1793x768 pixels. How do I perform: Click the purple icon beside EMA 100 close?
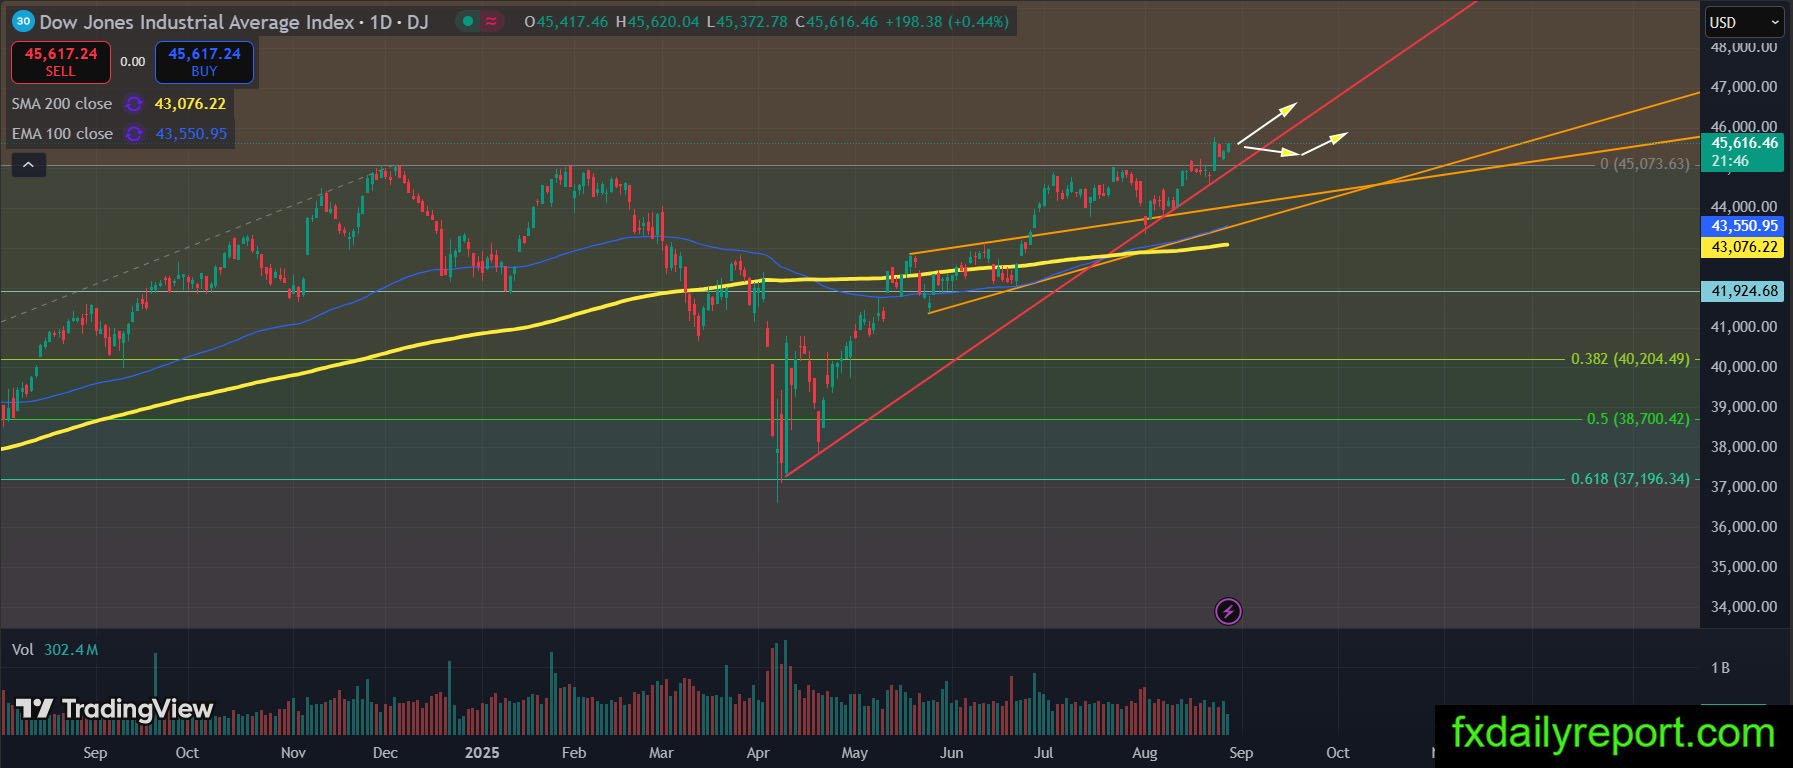tap(133, 134)
